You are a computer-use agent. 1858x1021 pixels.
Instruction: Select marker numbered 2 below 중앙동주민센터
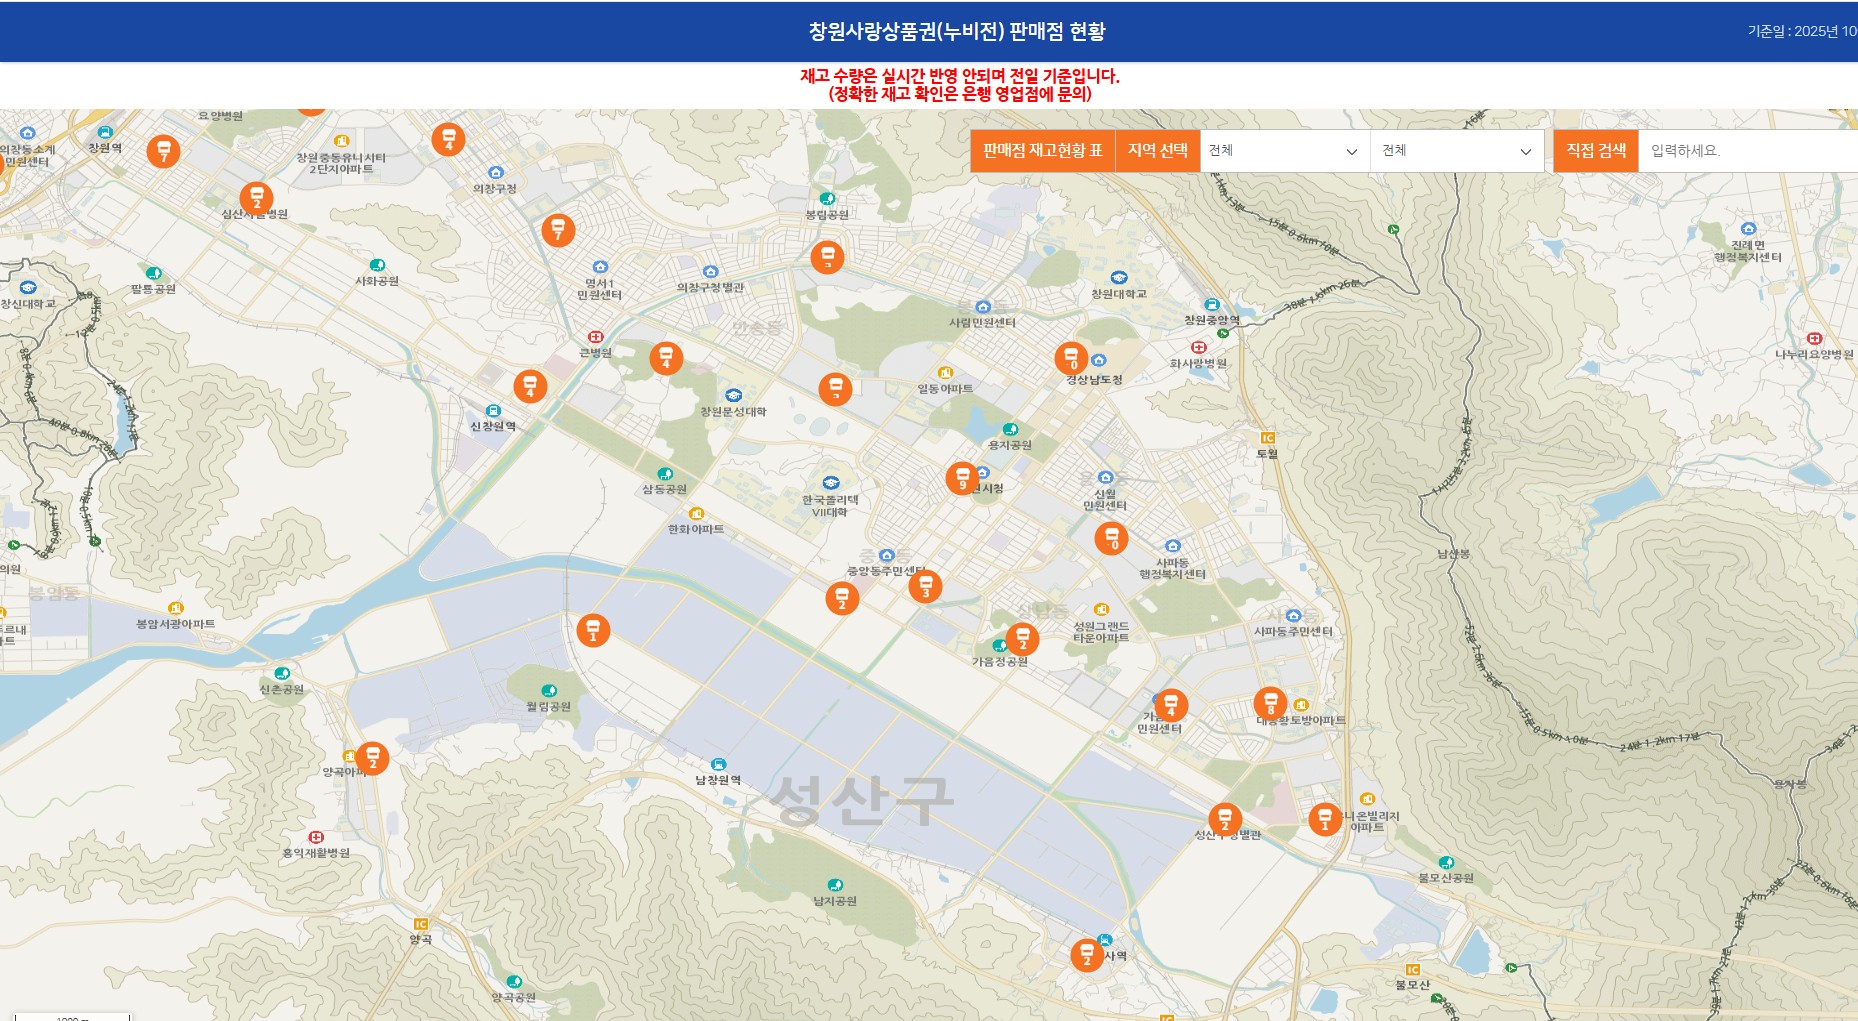pos(842,598)
